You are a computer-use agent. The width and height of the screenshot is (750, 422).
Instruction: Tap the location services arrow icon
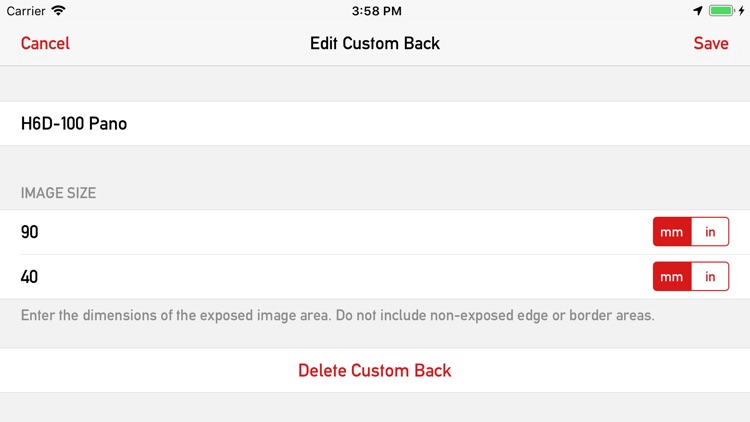[x=698, y=11]
